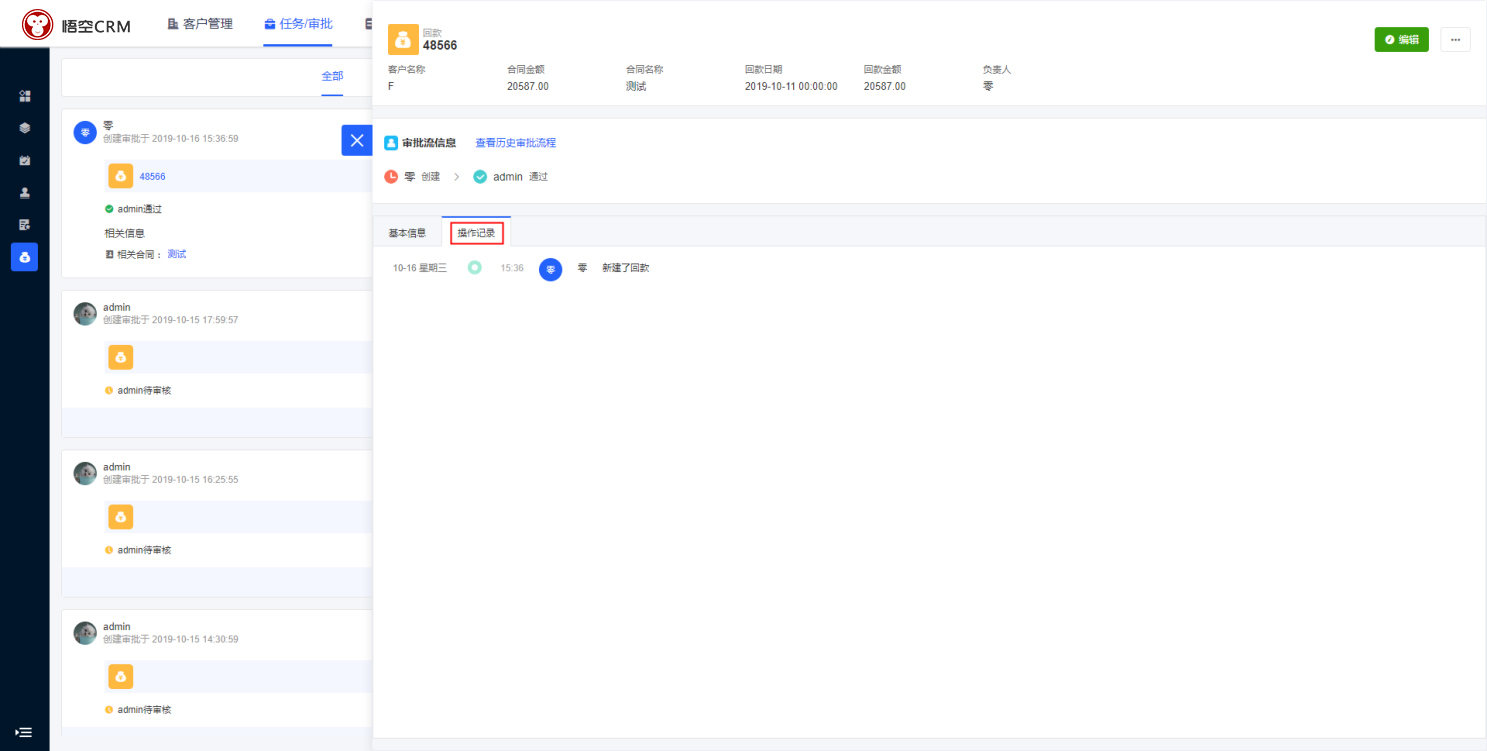Select the 全部 filter tab
This screenshot has width=1487, height=751.
point(332,76)
